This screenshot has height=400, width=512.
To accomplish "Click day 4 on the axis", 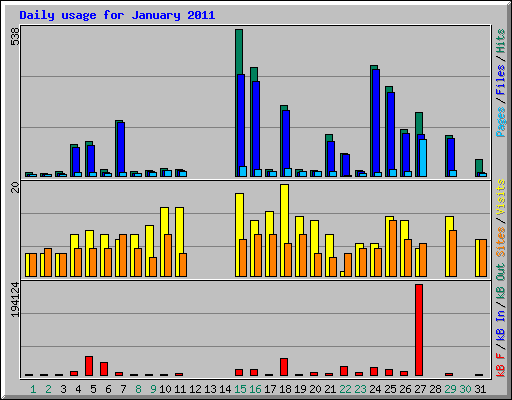I will (78, 389).
